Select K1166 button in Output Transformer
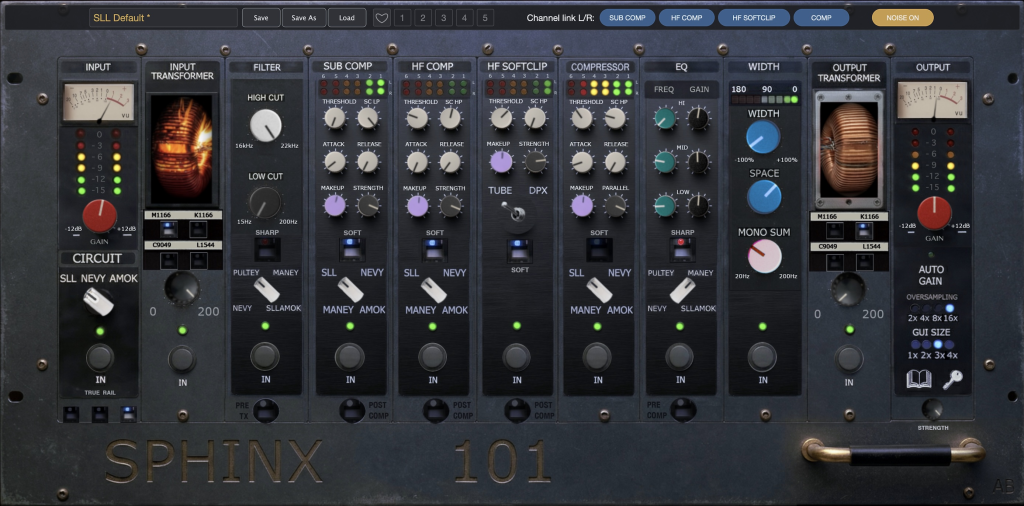Image resolution: width=1024 pixels, height=506 pixels. 864,230
